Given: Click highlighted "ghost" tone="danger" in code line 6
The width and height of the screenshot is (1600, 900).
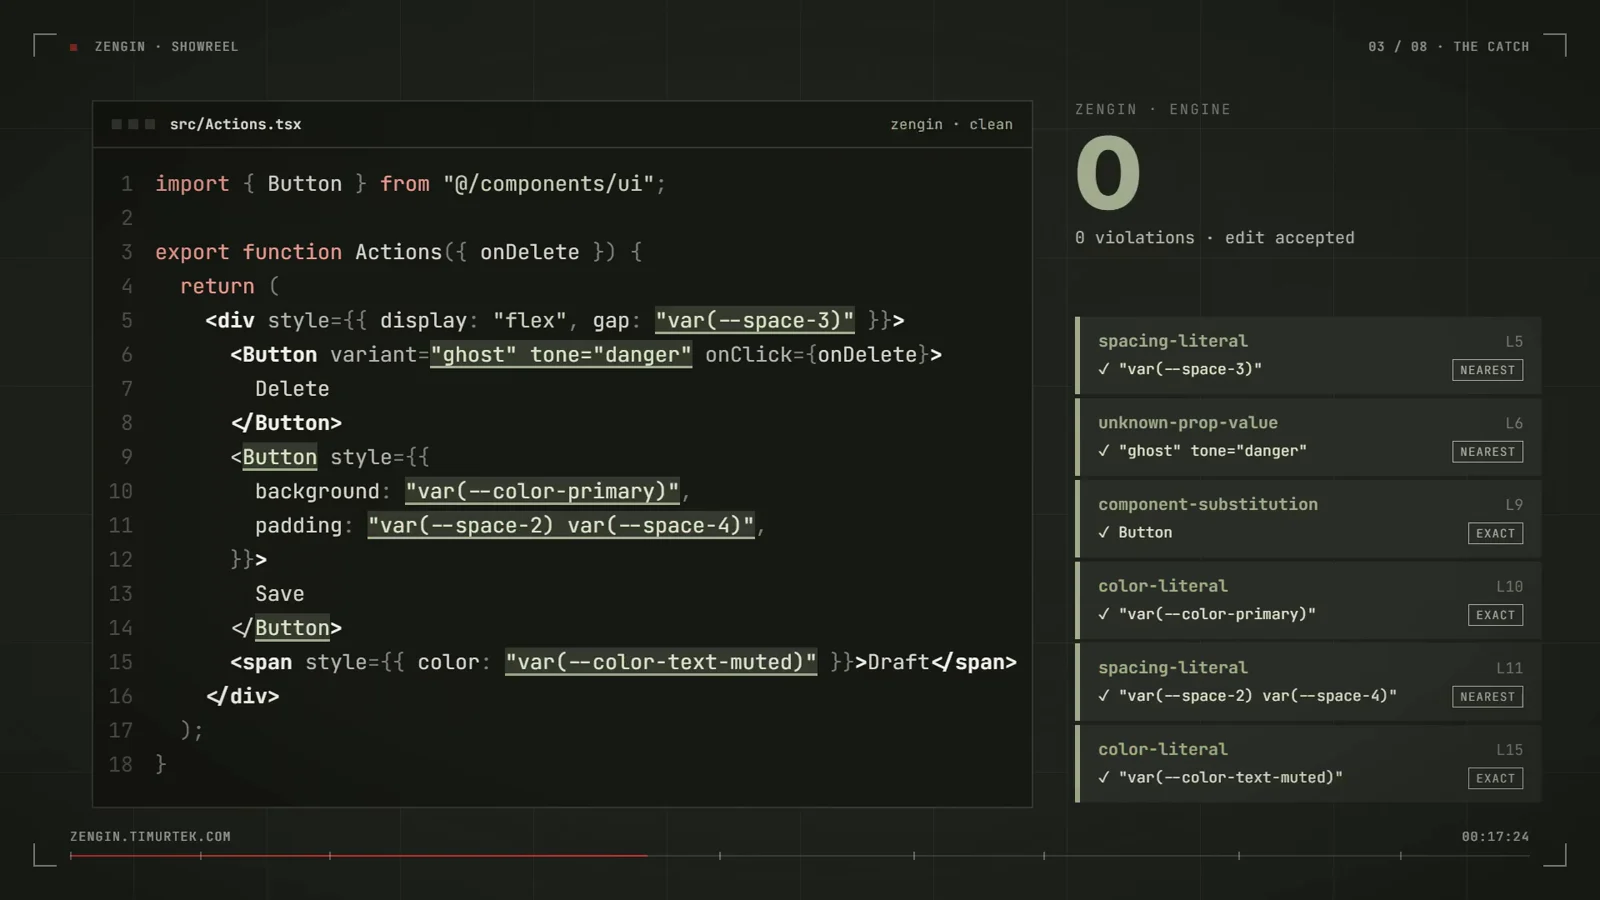Looking at the screenshot, I should [561, 355].
